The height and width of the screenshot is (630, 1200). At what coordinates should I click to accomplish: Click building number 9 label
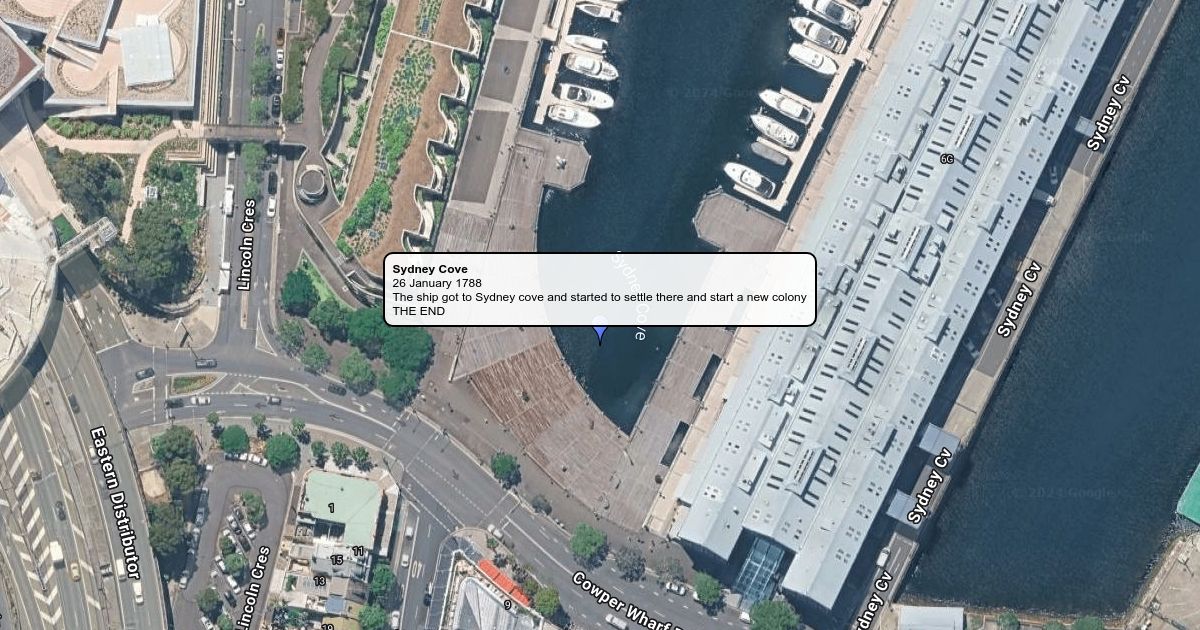[x=507, y=604]
